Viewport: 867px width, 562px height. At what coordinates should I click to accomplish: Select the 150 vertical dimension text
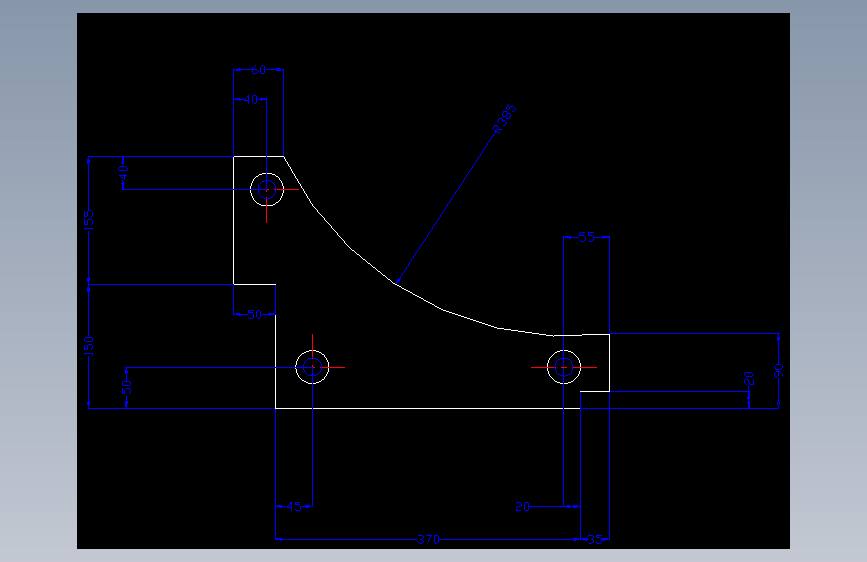[x=89, y=346]
